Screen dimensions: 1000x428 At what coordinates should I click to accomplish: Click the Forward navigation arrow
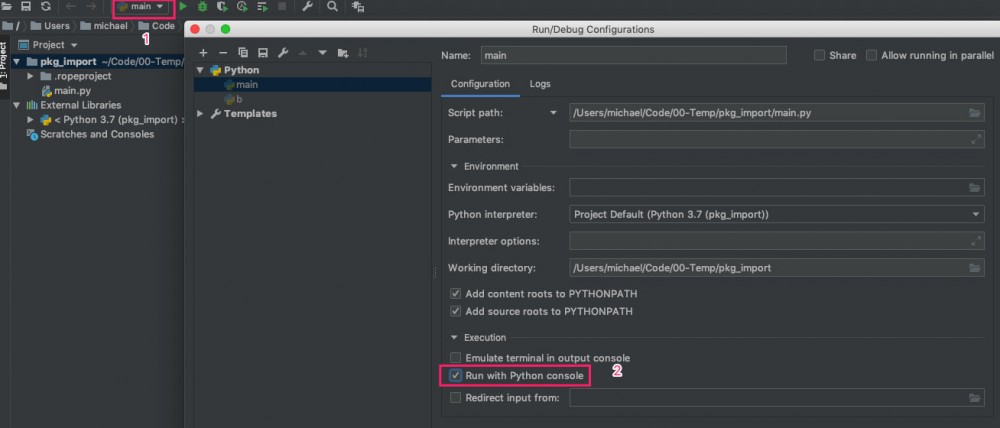click(x=91, y=6)
